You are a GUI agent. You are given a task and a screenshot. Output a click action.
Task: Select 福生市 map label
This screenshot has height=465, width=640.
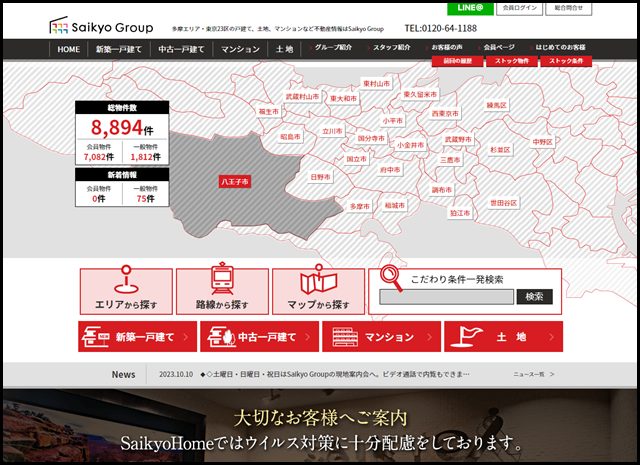coord(269,111)
